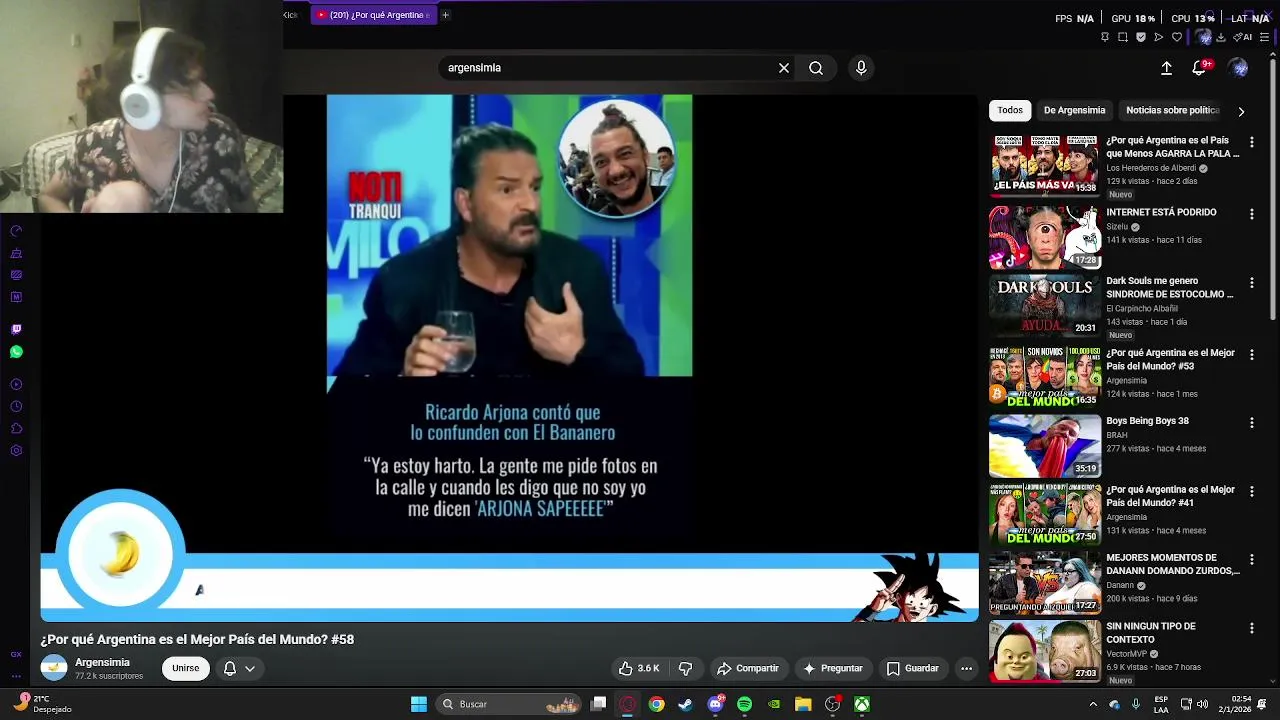Select the De Argensimia filter chip
Viewport: 1280px width, 720px height.
click(1074, 110)
